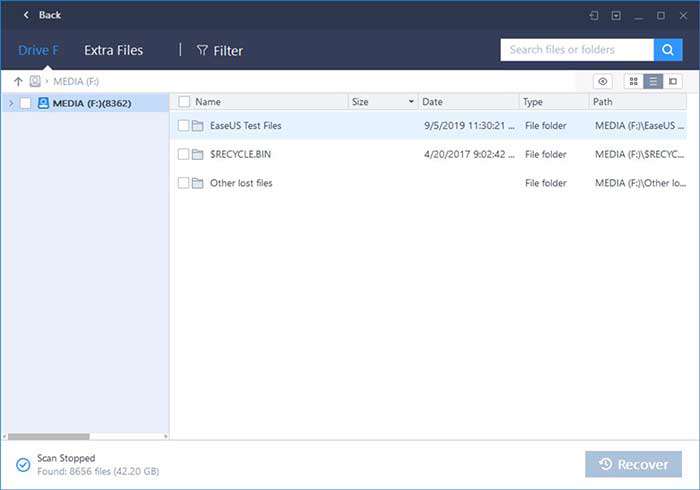Image resolution: width=700 pixels, height=490 pixels.
Task: Go back using the Back arrow
Action: click(26, 15)
